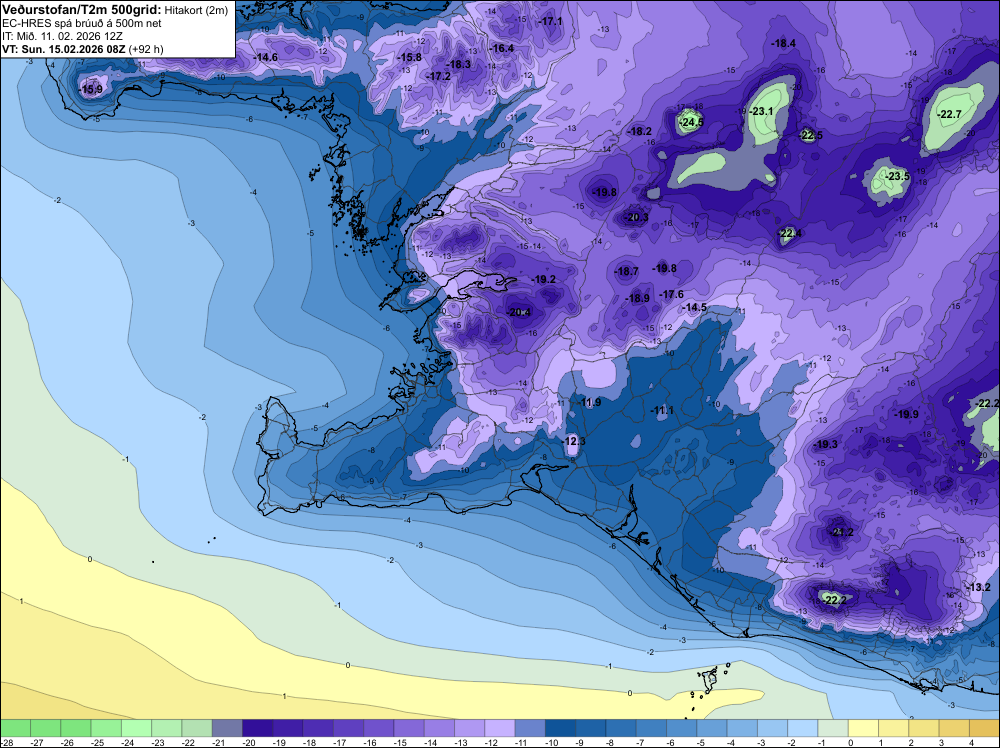Click the -5 label on the colour scale
1000x748 pixels.
pos(699,742)
